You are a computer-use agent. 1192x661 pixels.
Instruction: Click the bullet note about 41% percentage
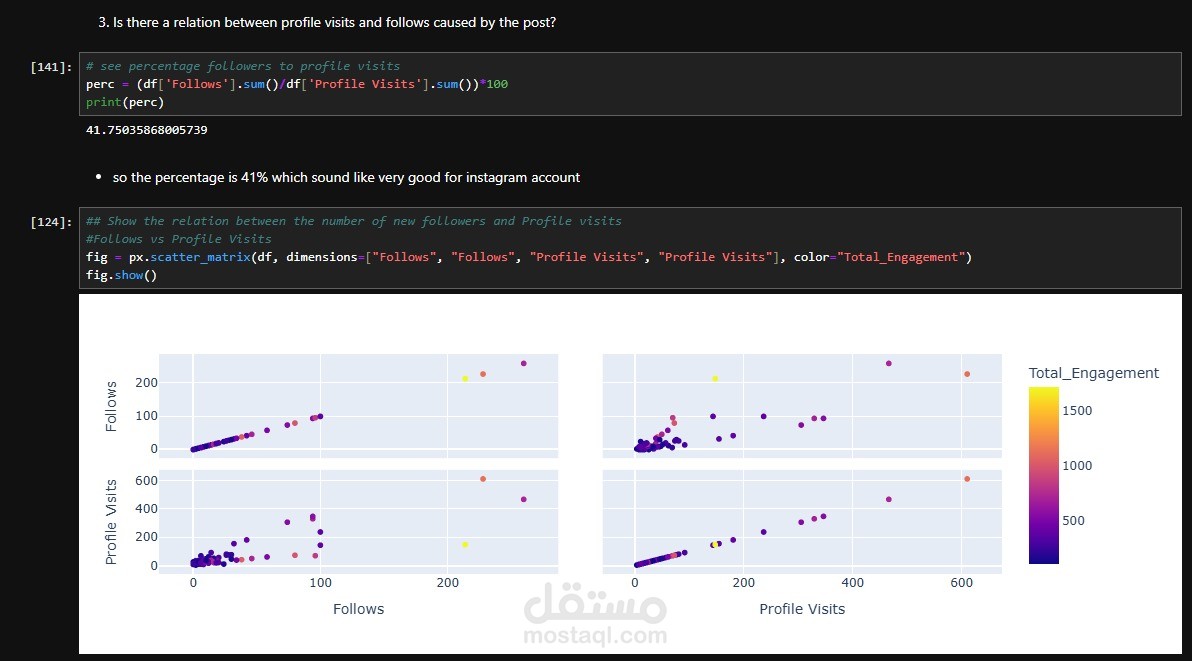coord(346,177)
